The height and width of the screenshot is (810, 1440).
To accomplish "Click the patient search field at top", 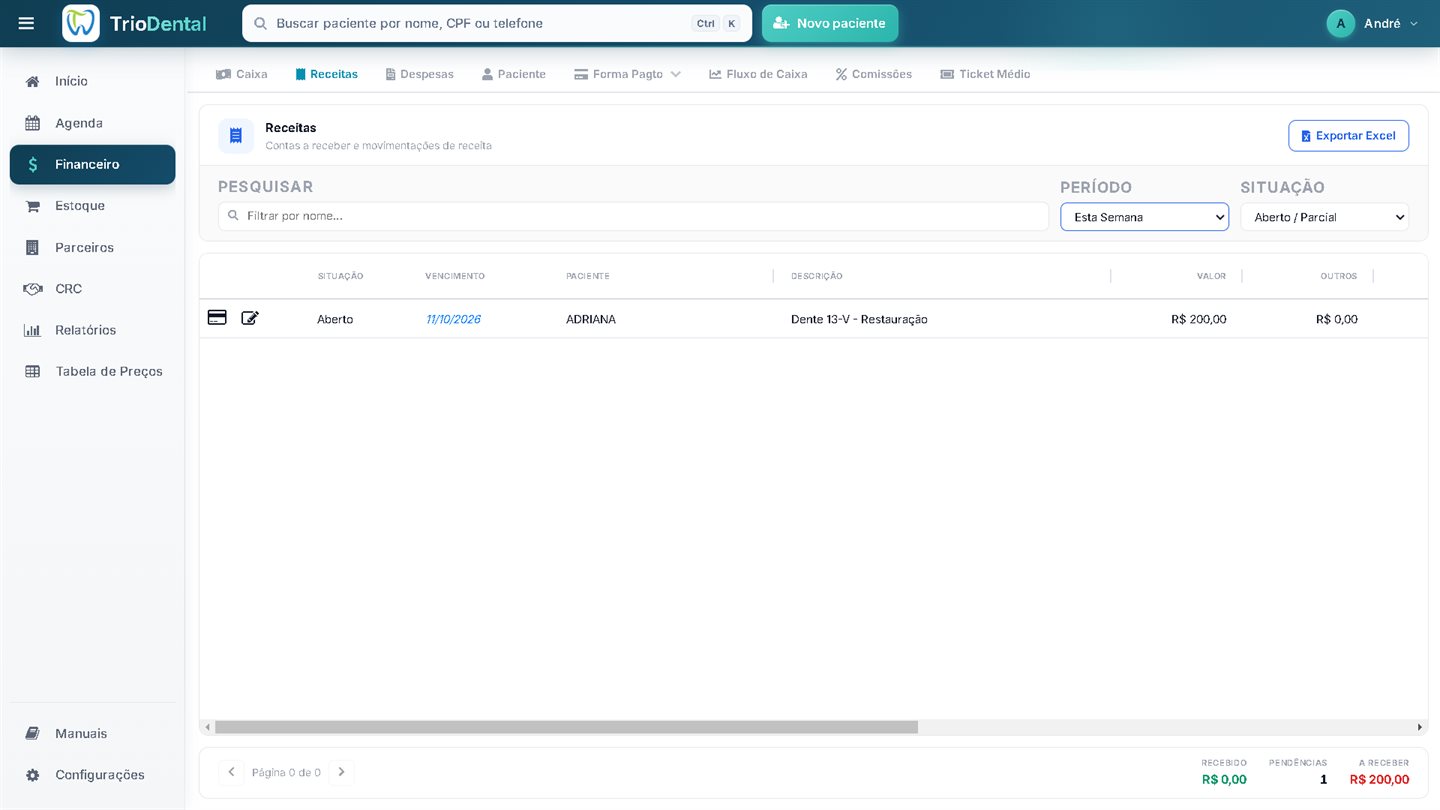I will [497, 23].
